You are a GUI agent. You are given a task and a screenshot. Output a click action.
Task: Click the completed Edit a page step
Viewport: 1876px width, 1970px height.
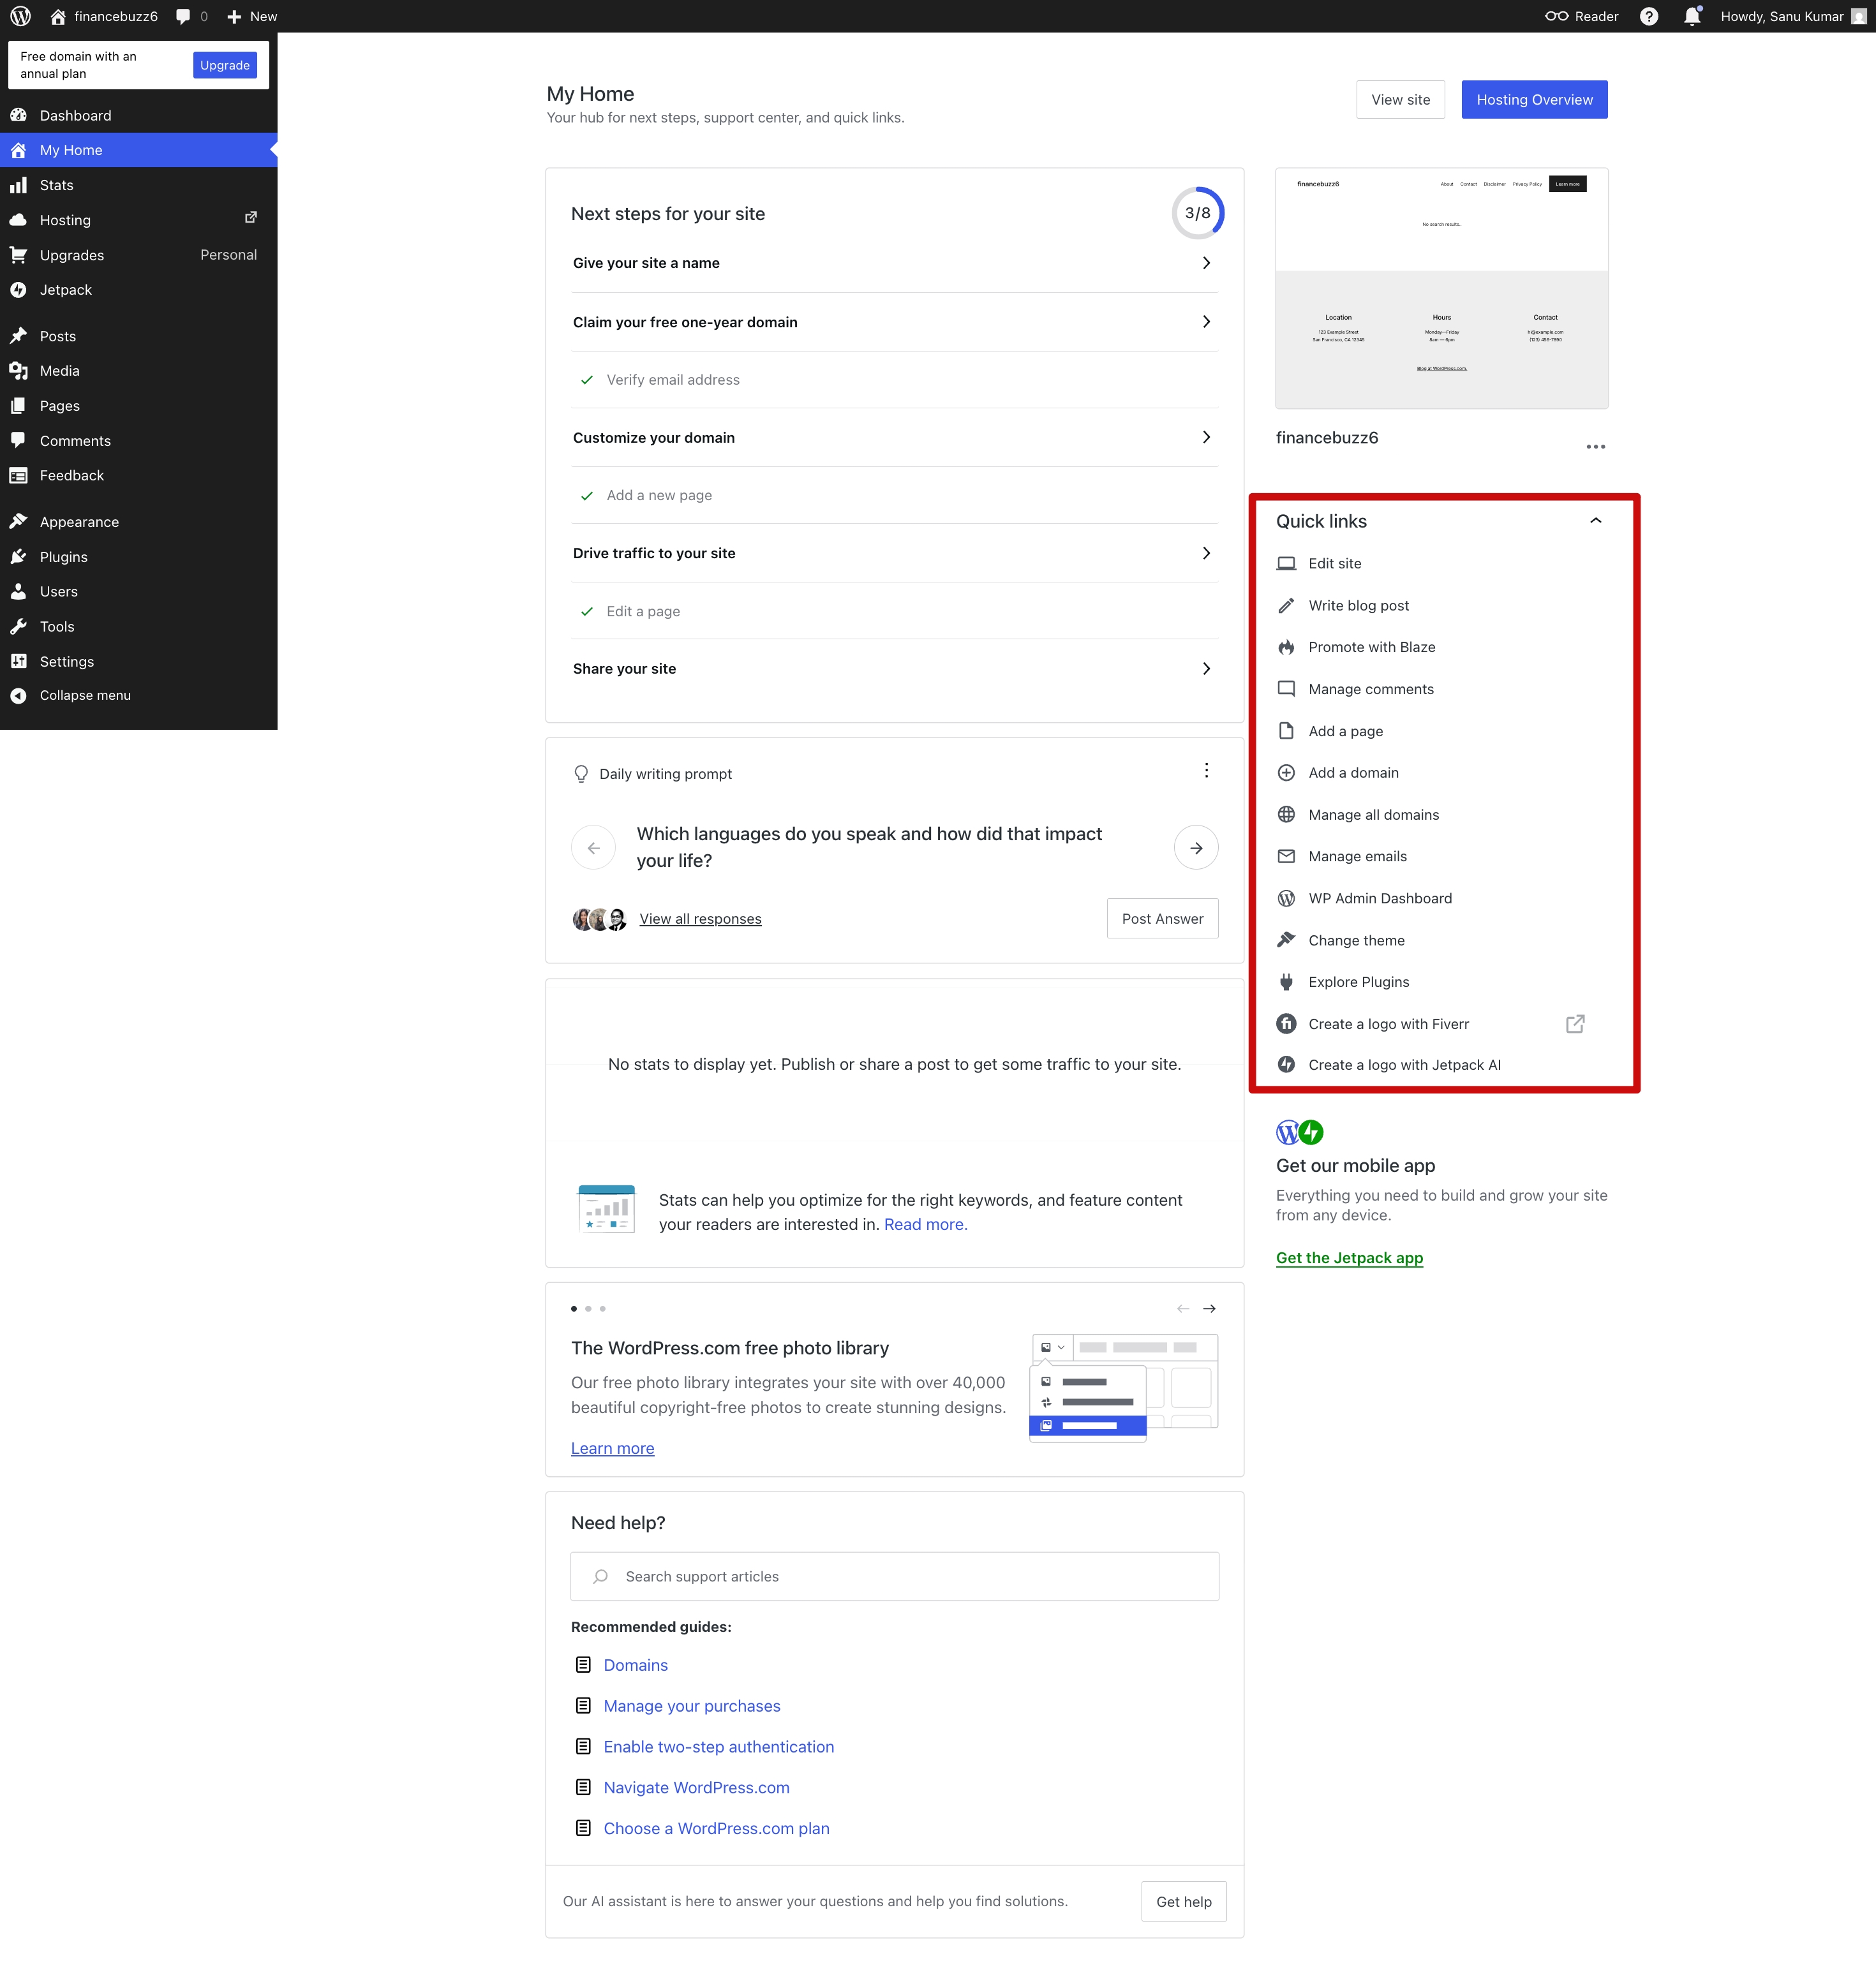coord(894,611)
